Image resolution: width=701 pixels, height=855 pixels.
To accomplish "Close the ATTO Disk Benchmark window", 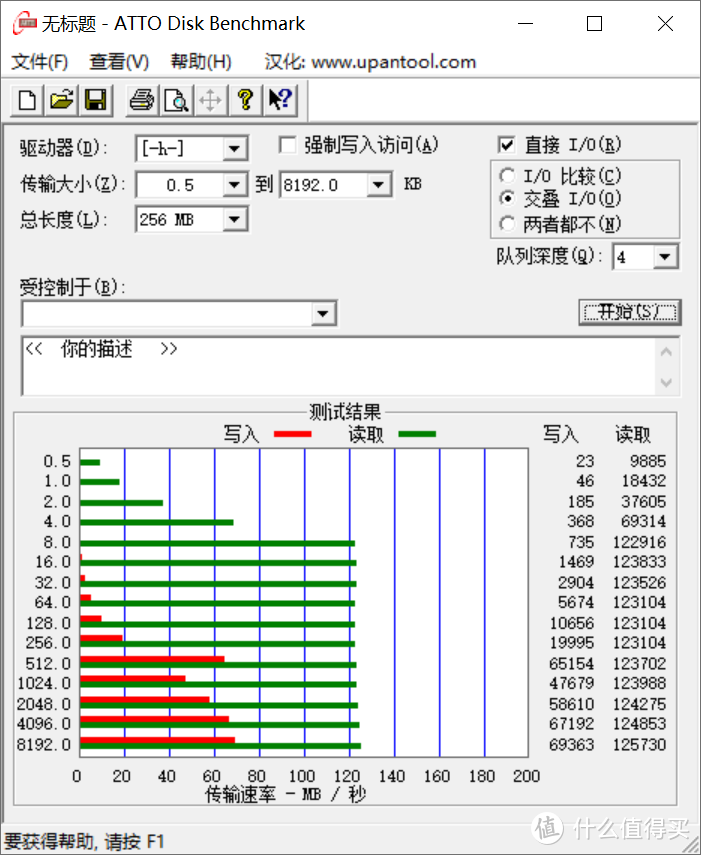I will point(665,23).
